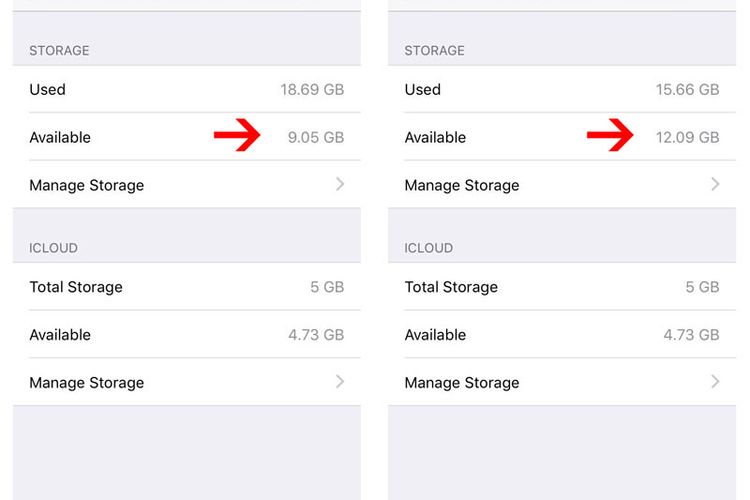Open Manage Storage under right ICLOUD section
The height and width of the screenshot is (500, 750).
pyautogui.click(x=562, y=382)
